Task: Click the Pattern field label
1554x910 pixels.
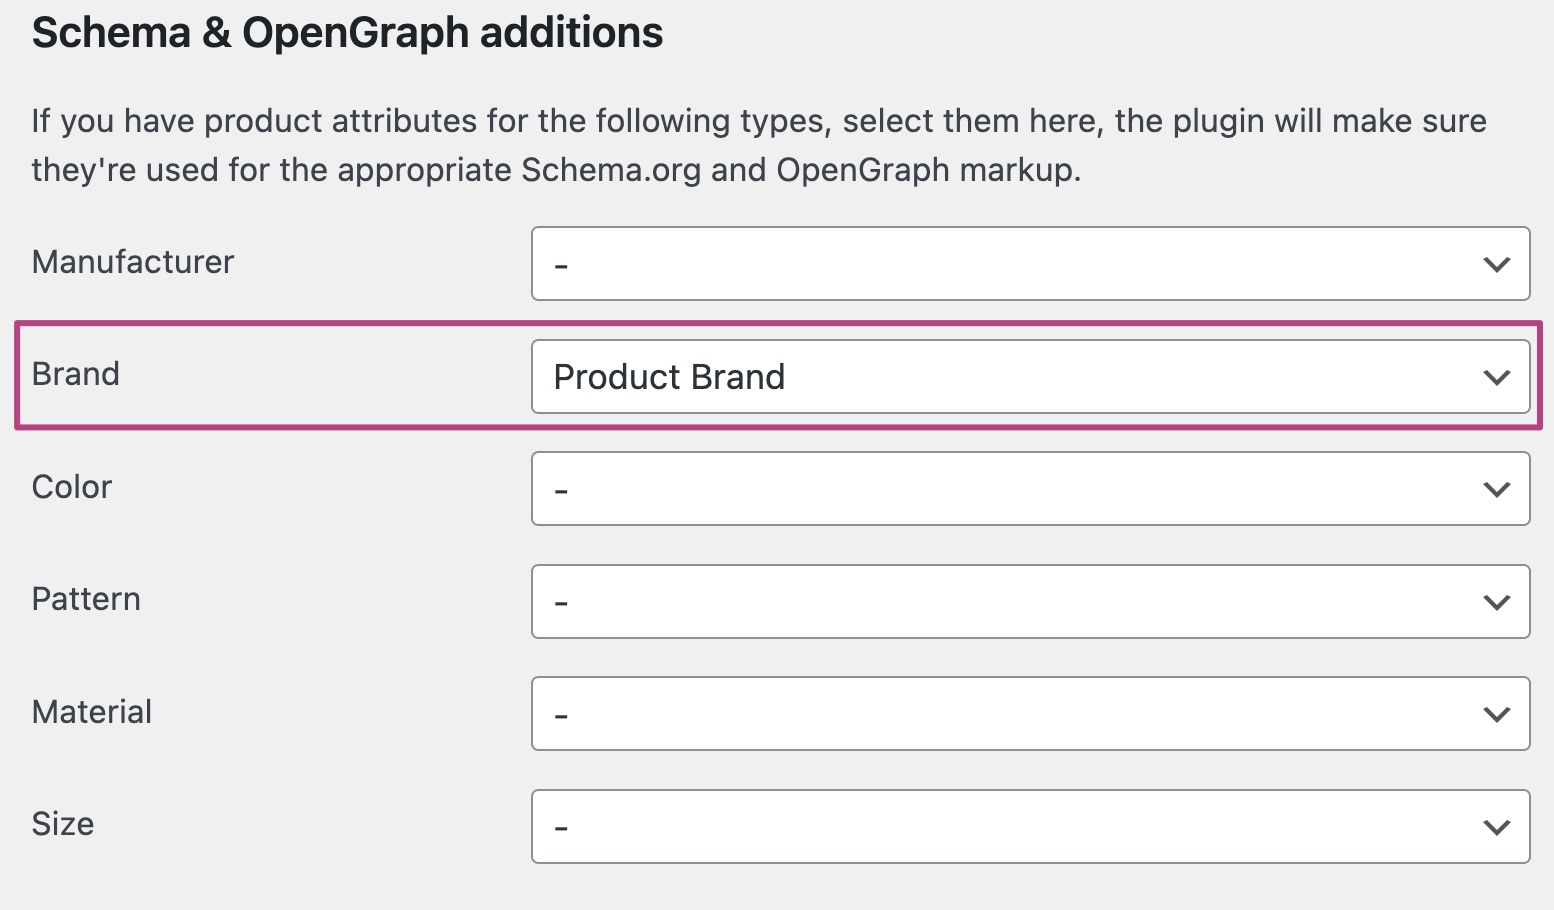Action: (86, 599)
